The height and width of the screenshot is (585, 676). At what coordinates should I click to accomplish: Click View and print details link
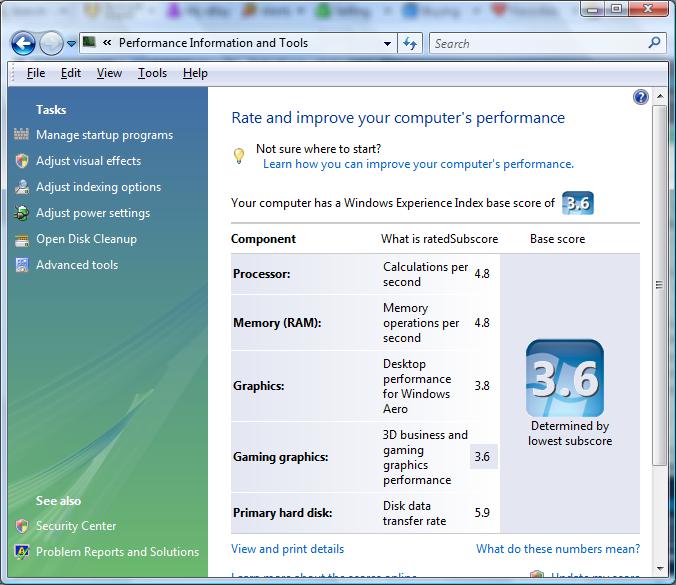pyautogui.click(x=288, y=549)
